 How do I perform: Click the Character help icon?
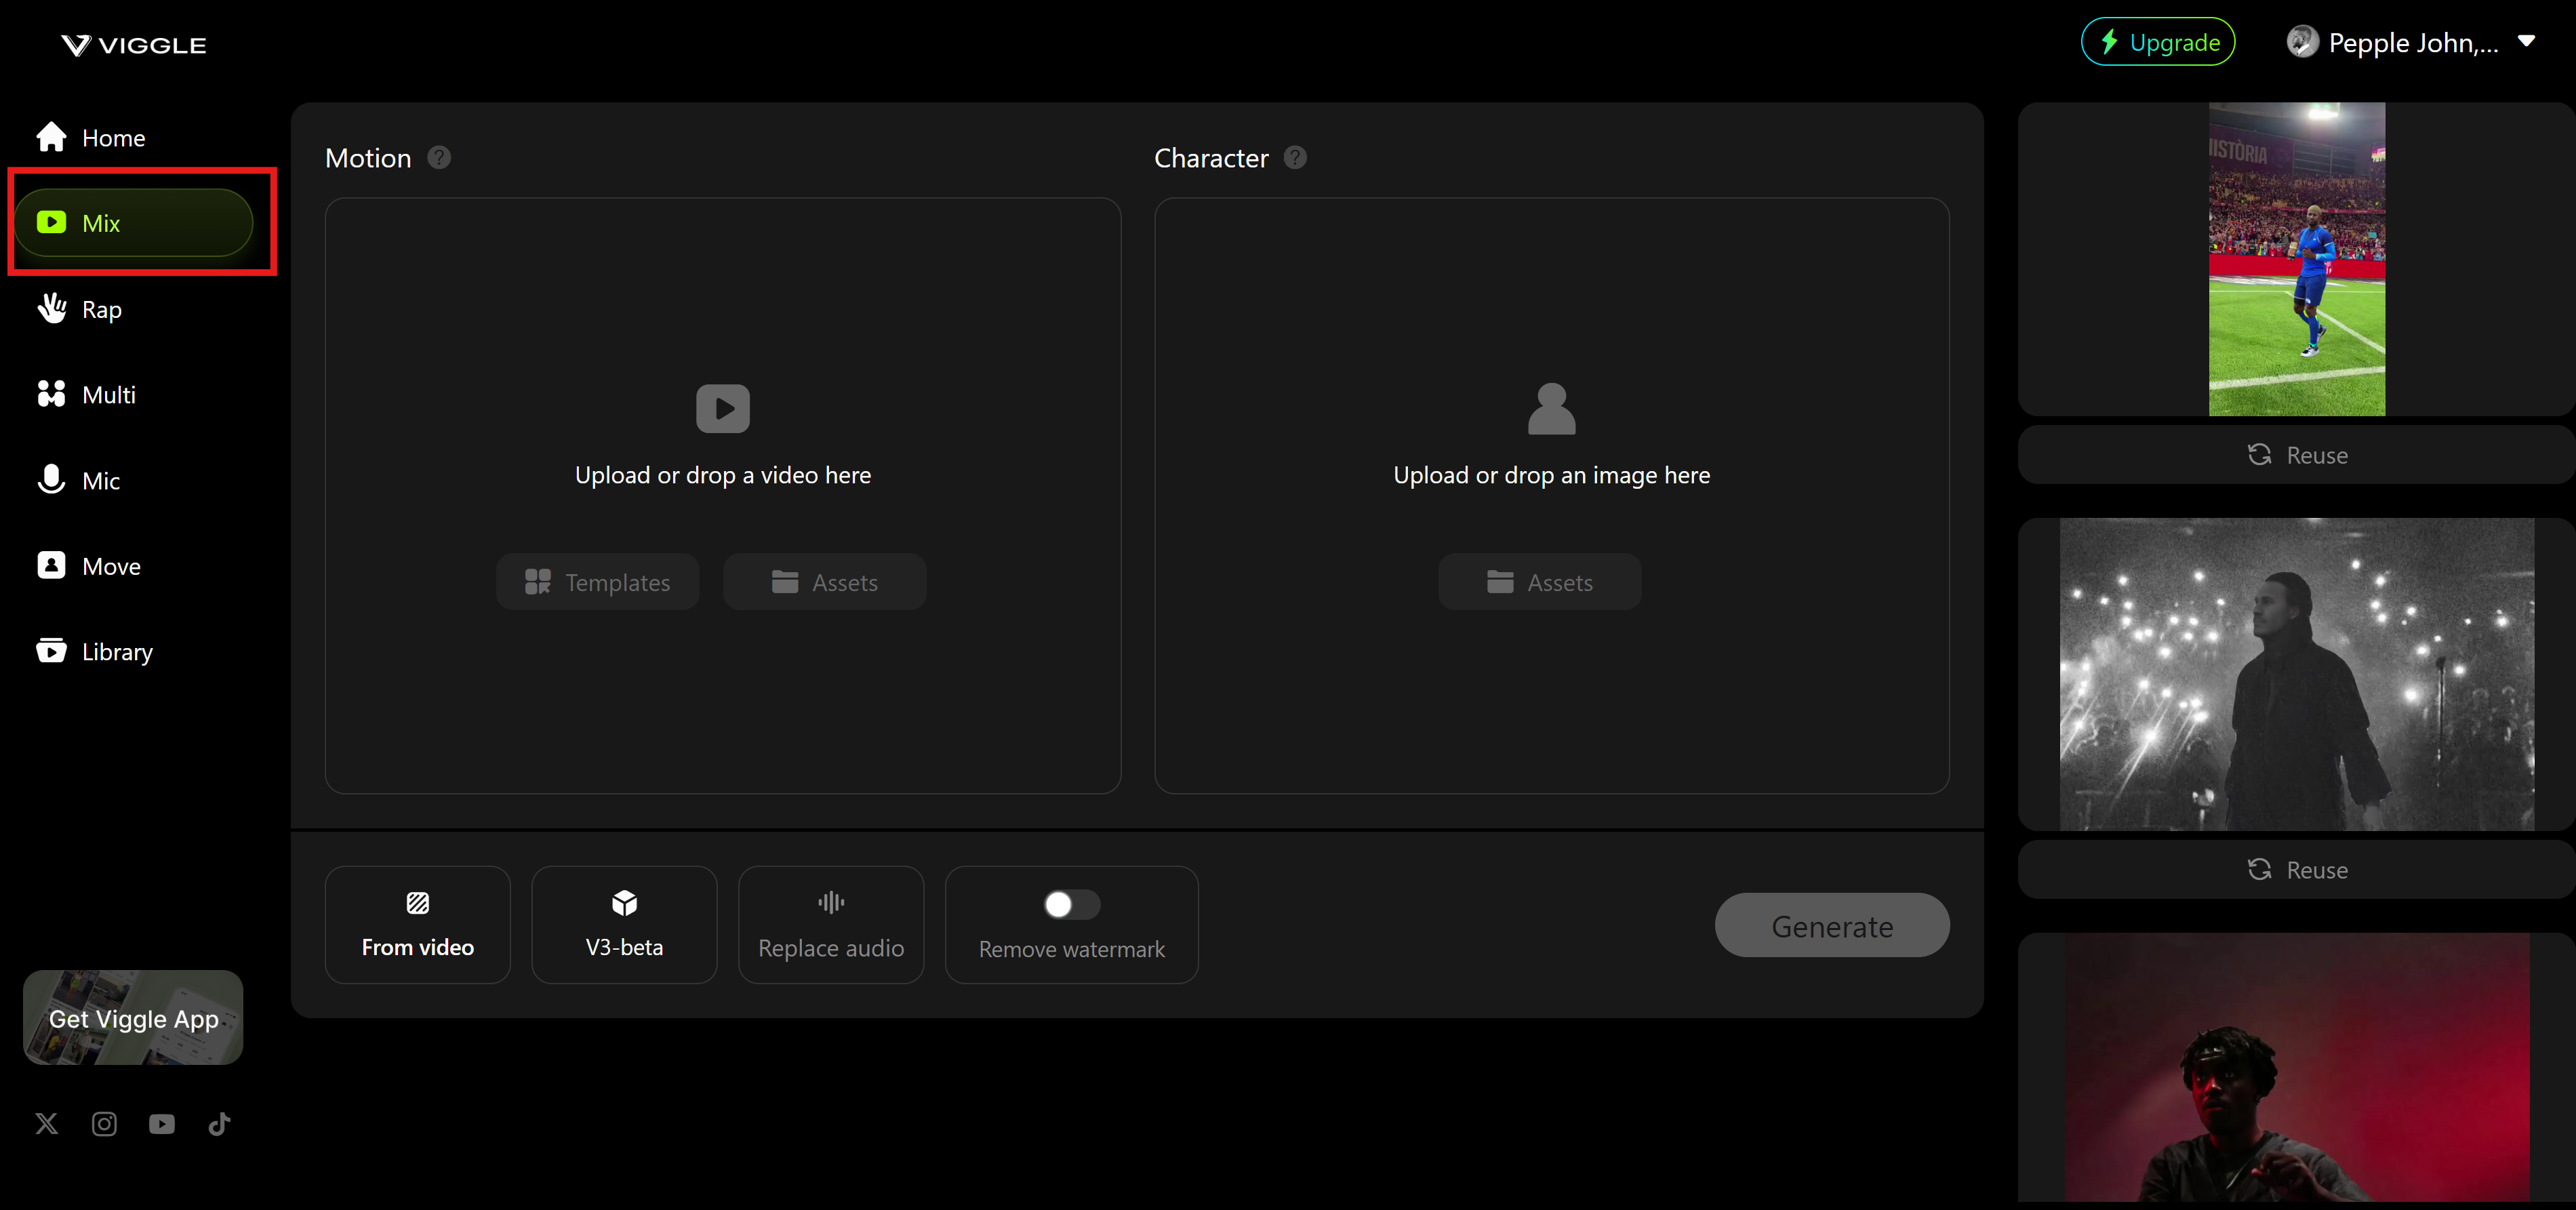pyautogui.click(x=1294, y=157)
